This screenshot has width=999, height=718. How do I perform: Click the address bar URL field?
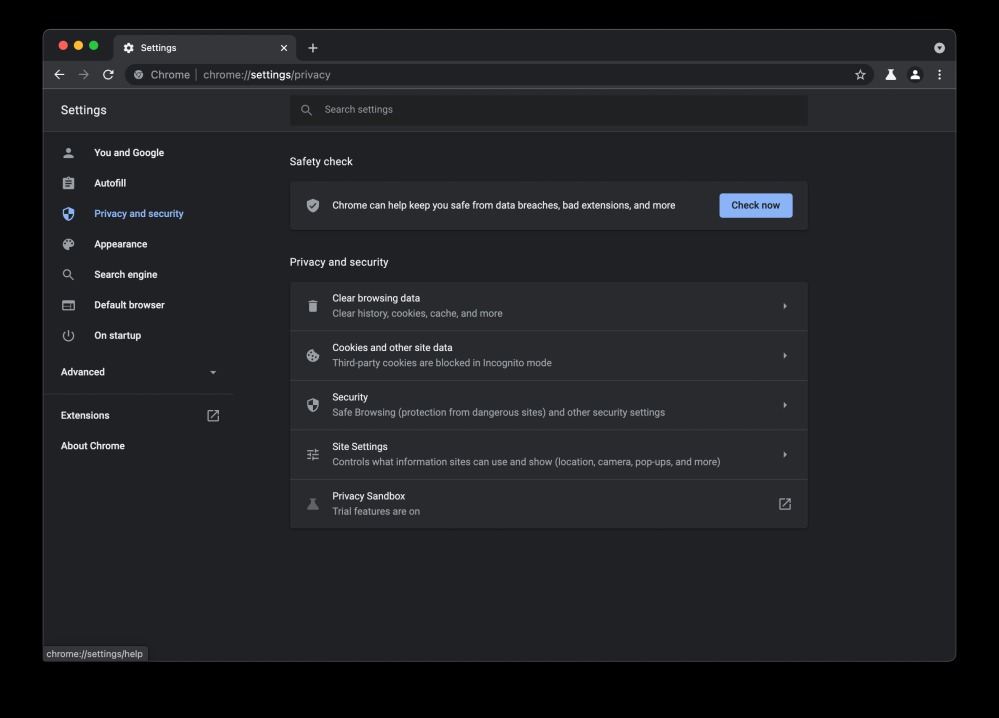point(500,75)
